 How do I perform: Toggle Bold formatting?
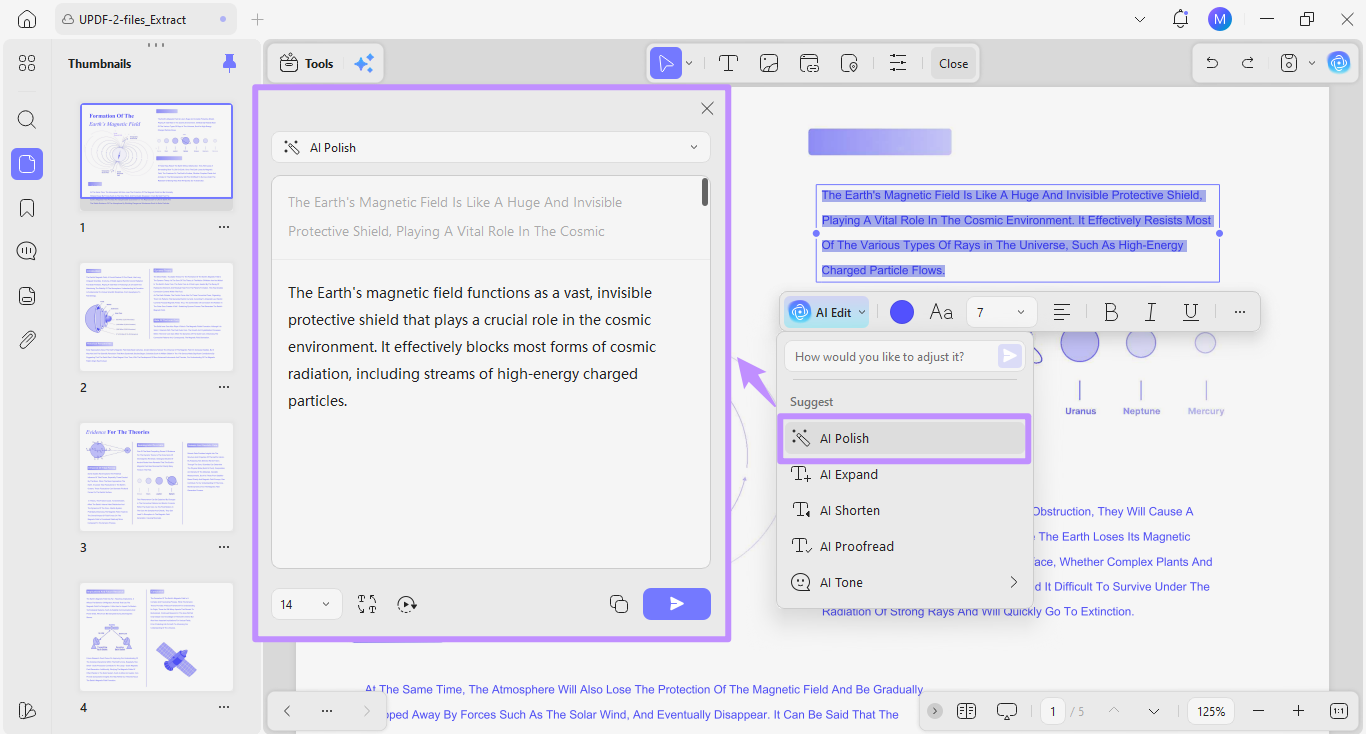1110,313
